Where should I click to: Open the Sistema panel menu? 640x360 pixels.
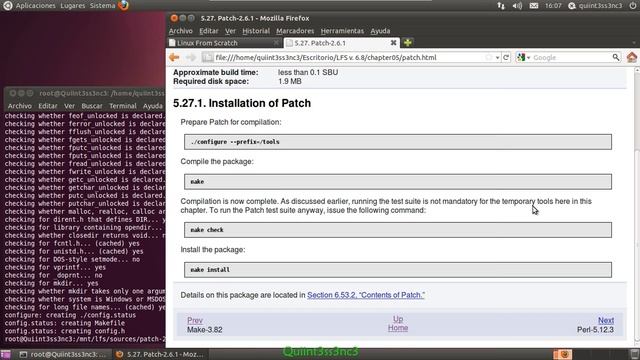click(102, 6)
